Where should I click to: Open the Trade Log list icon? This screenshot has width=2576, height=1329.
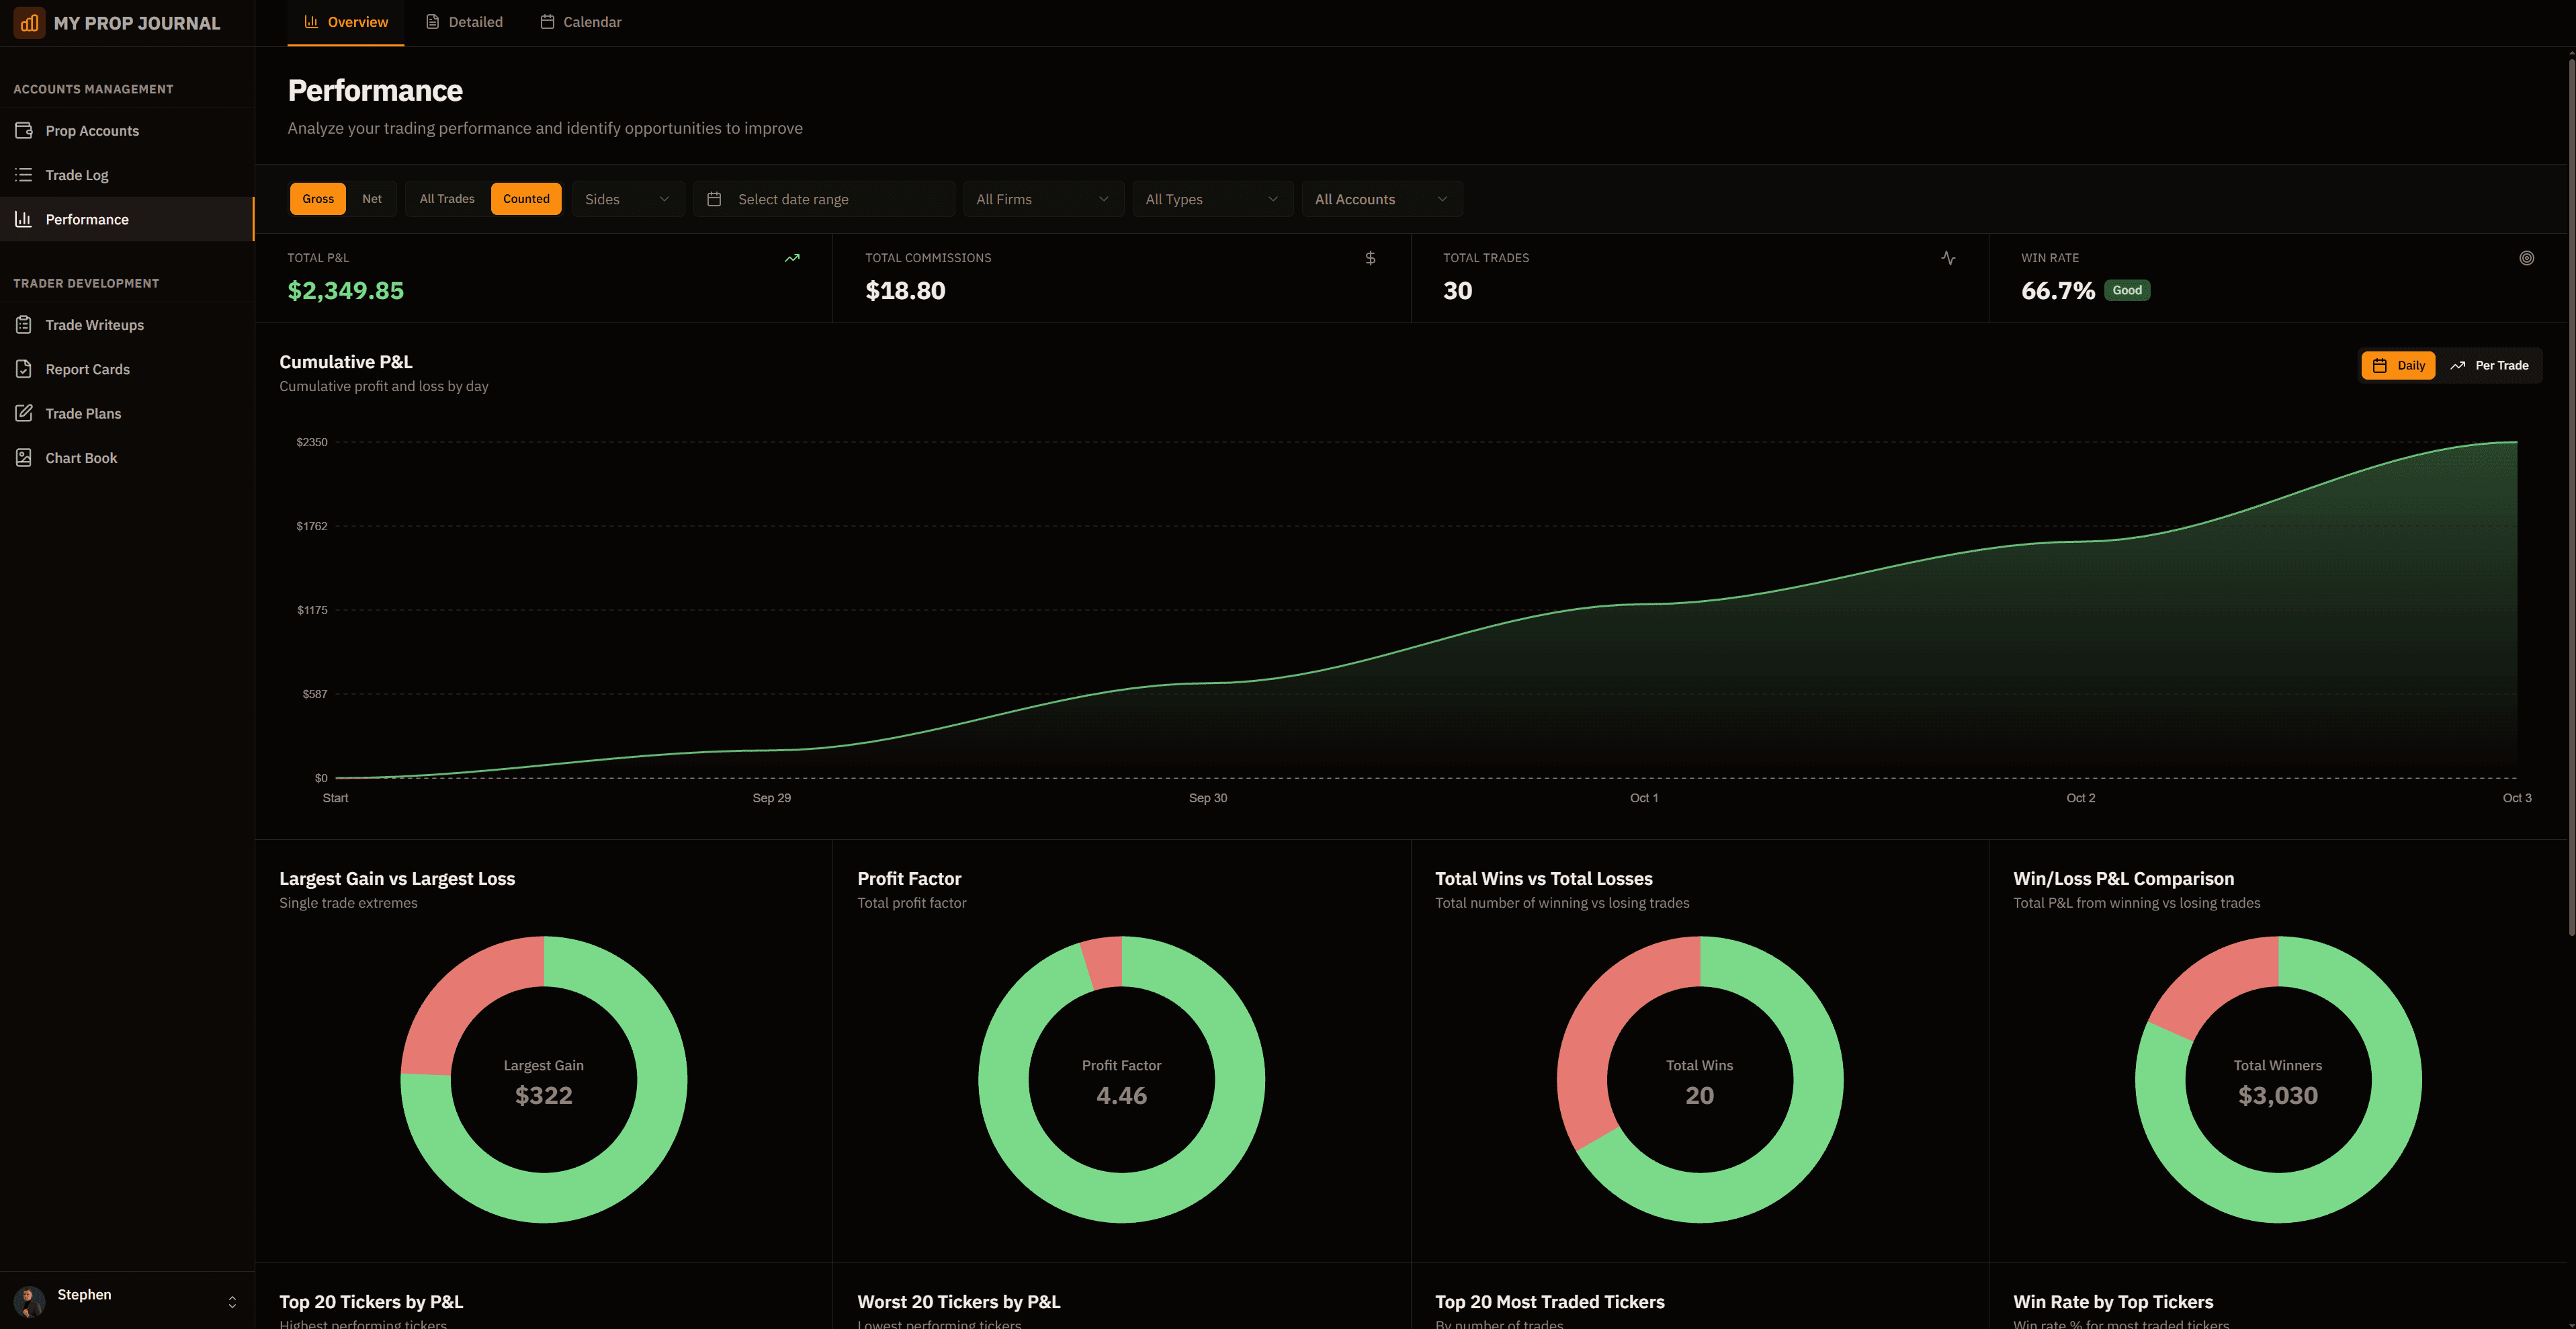pos(24,175)
